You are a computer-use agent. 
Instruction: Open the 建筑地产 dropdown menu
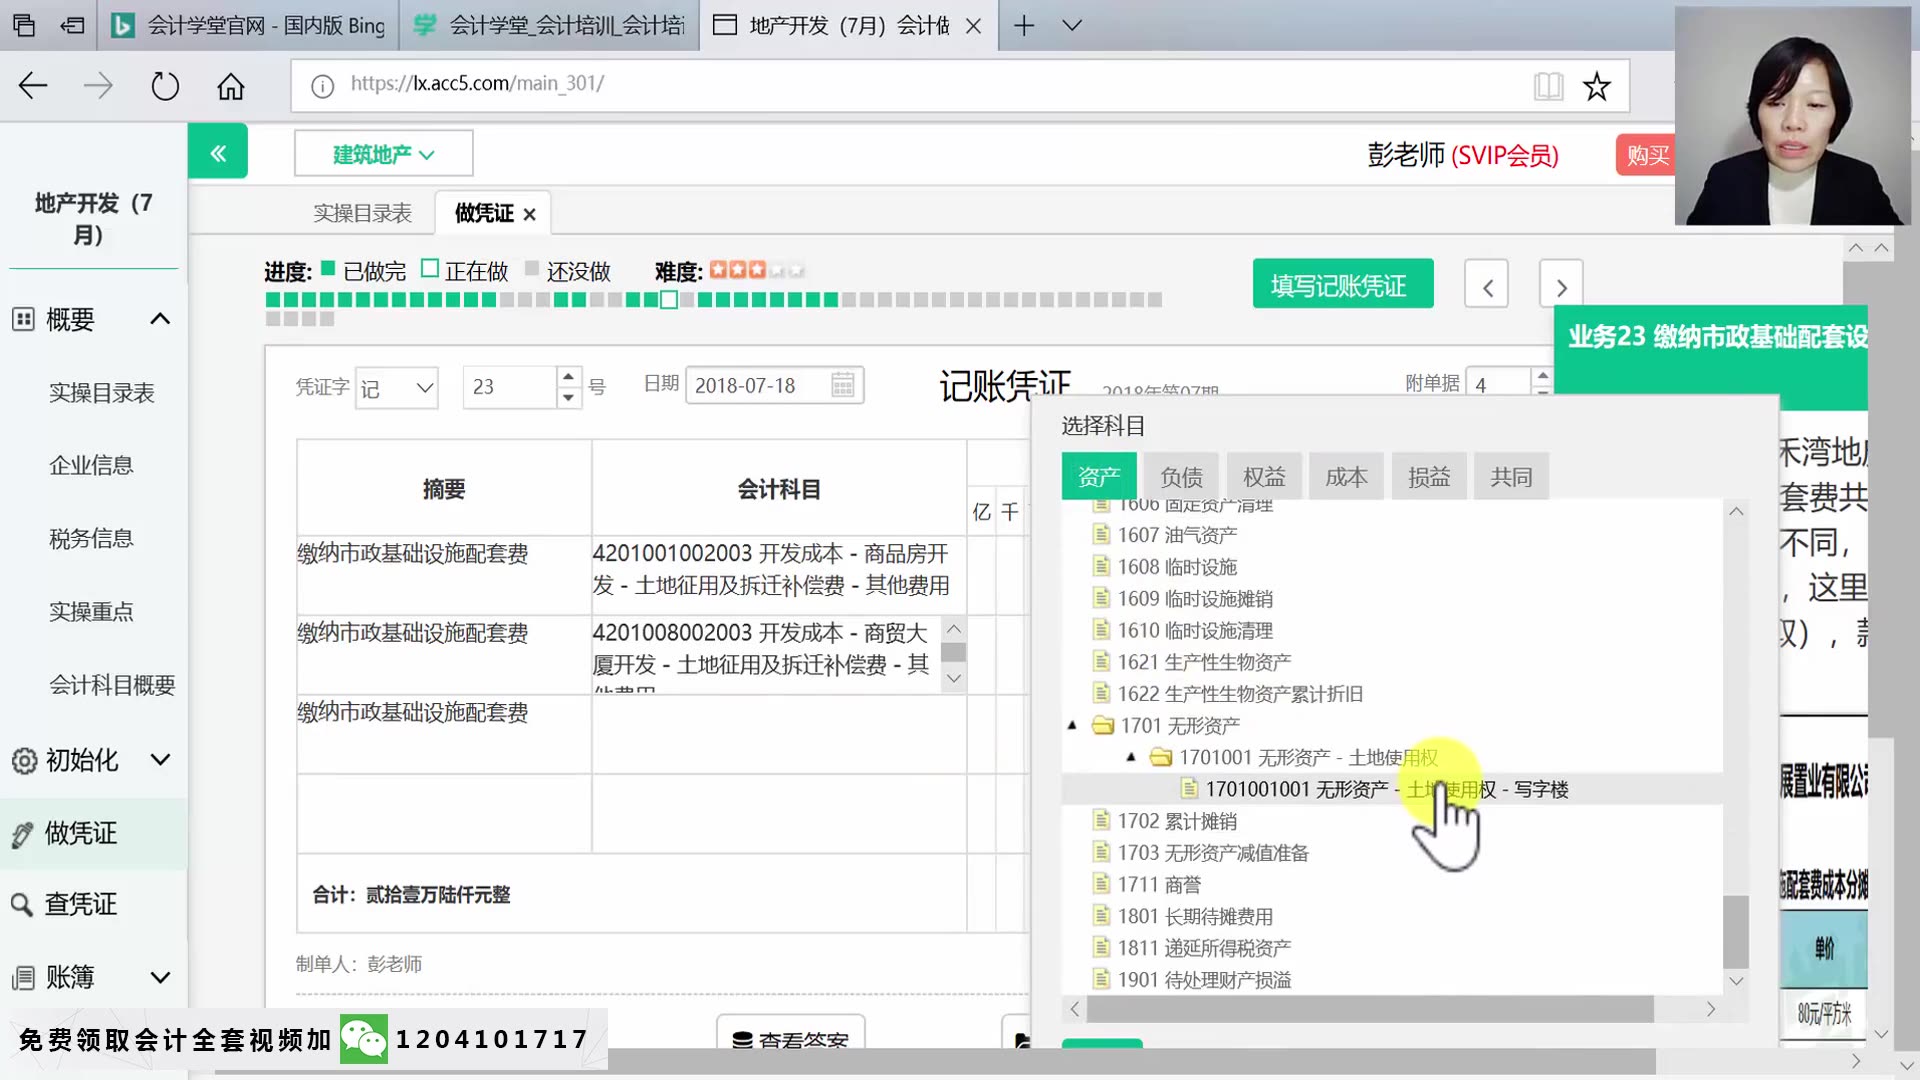click(383, 154)
